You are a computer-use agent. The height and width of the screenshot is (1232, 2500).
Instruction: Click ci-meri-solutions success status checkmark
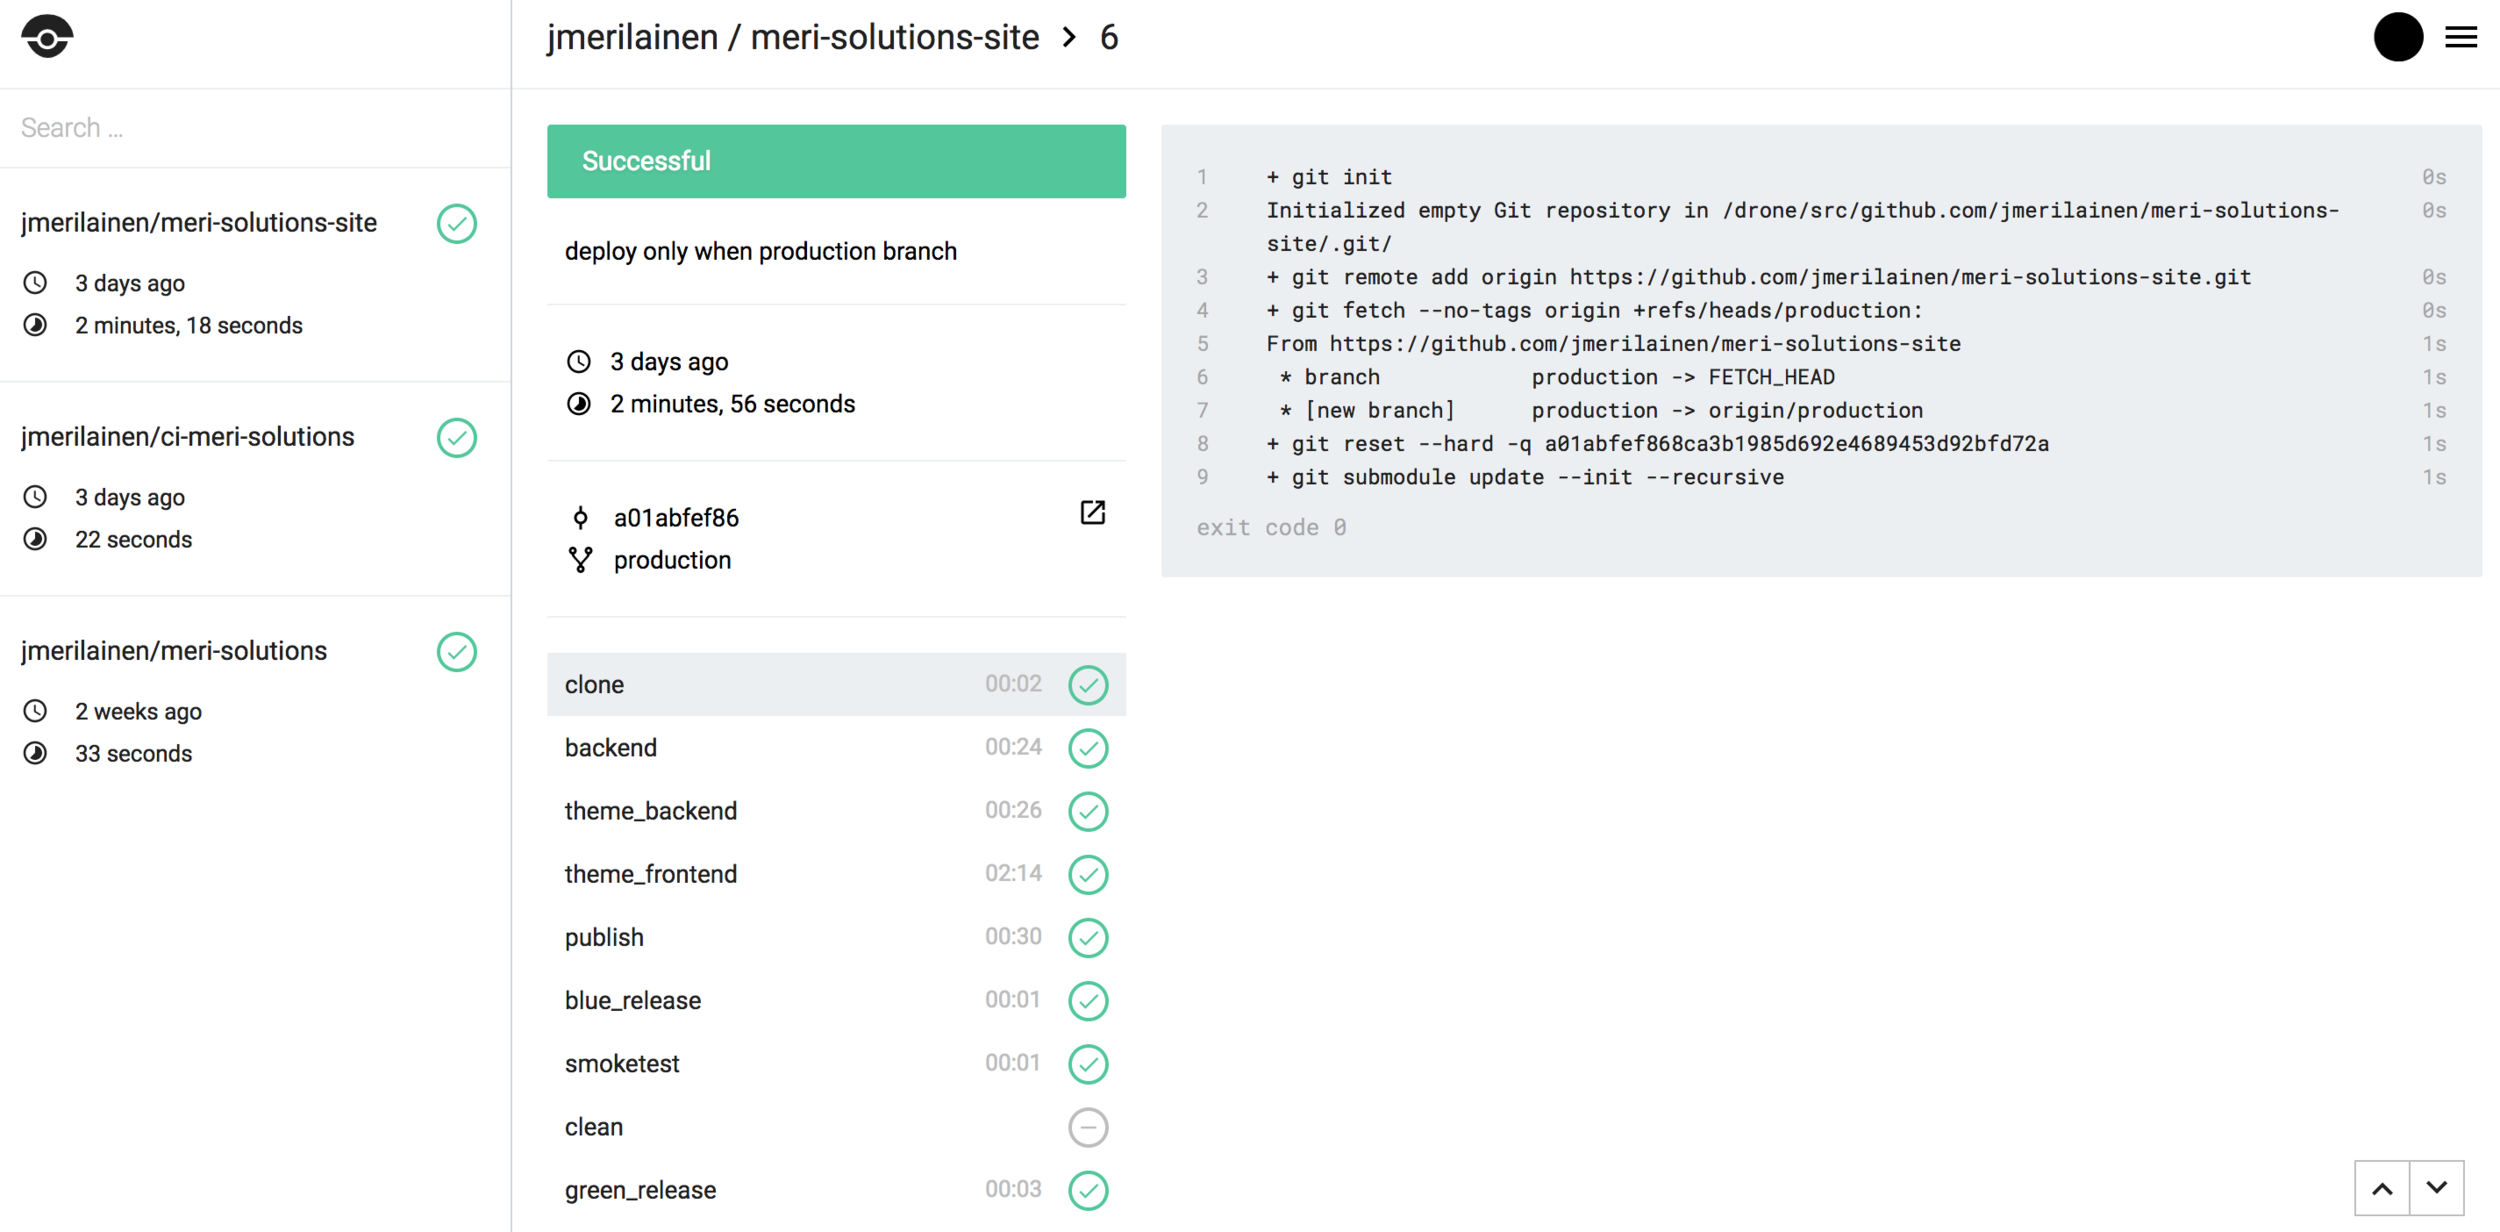click(x=457, y=438)
